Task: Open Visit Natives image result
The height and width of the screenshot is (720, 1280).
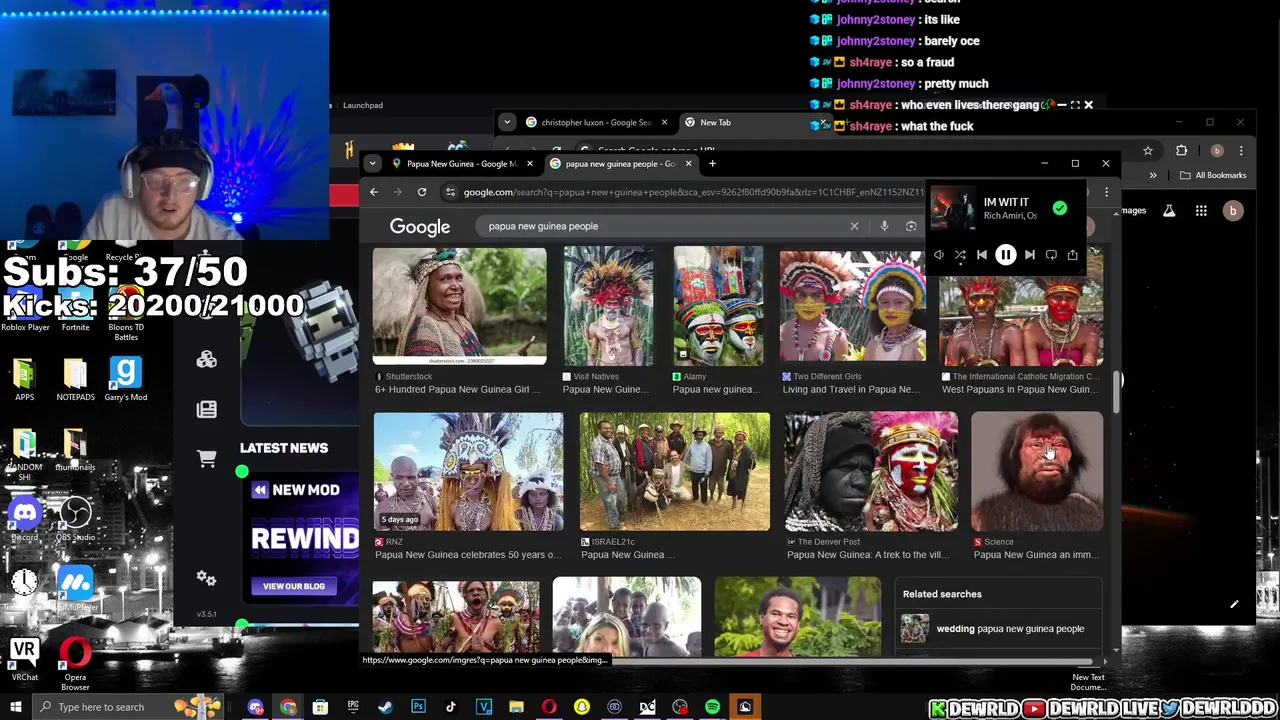Action: (x=608, y=306)
